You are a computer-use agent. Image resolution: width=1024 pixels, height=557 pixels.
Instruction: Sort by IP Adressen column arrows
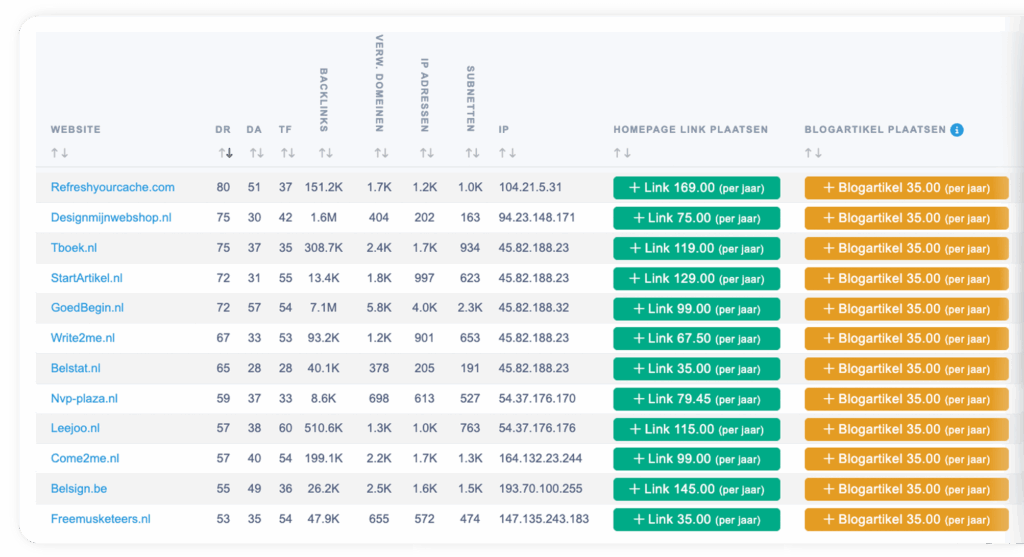[426, 153]
